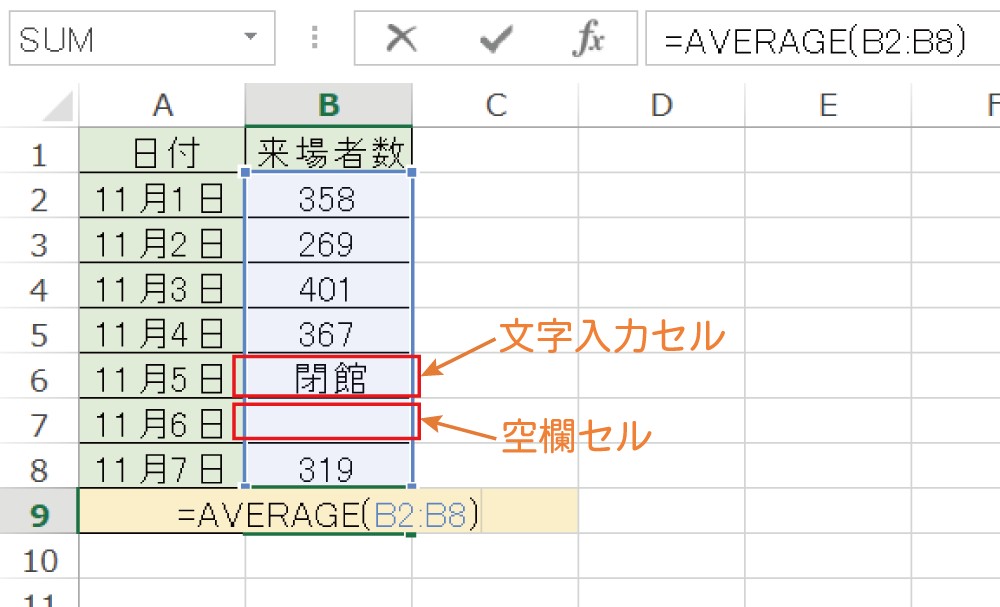Select the 来場者数 header cell
The width and height of the screenshot is (1000, 607).
click(328, 150)
